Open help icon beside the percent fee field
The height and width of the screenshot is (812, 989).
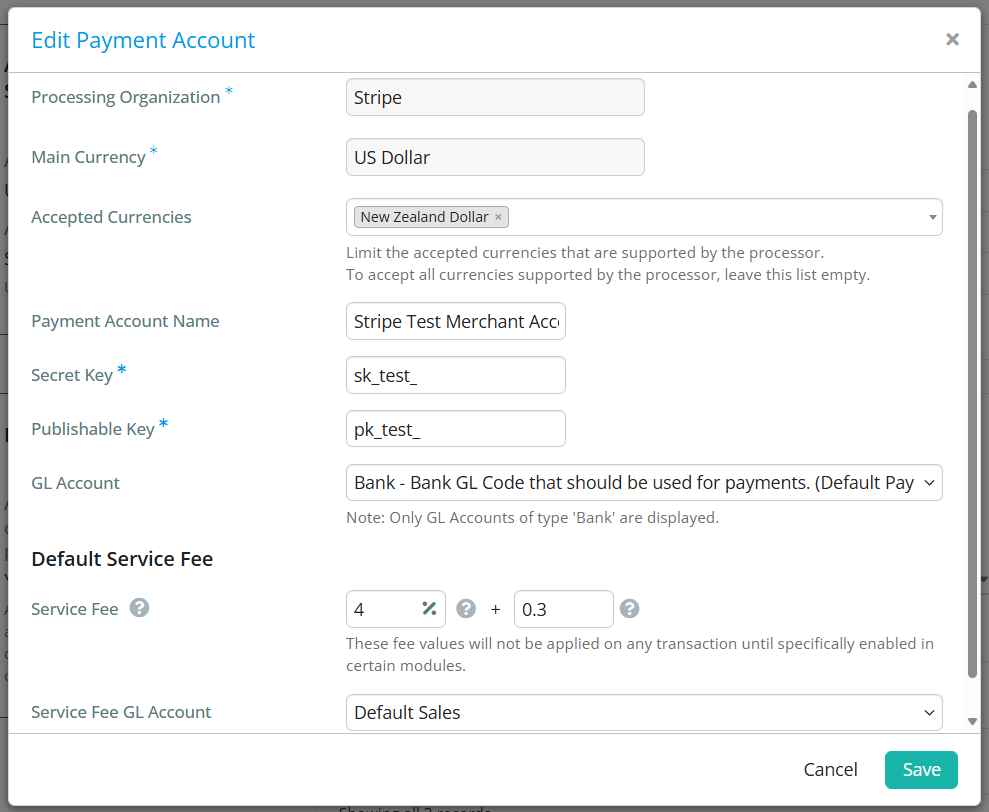(466, 609)
